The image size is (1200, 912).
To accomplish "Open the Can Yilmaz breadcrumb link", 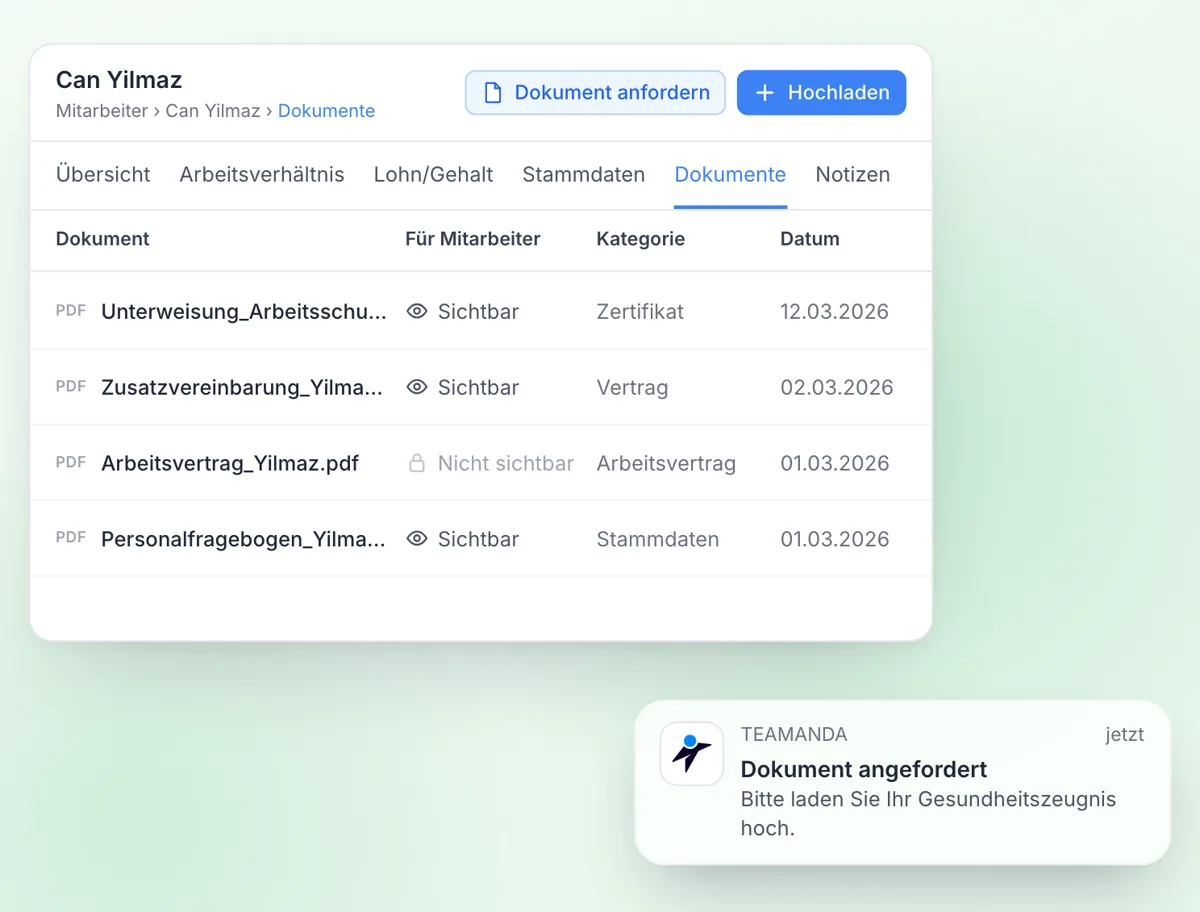I will (212, 111).
